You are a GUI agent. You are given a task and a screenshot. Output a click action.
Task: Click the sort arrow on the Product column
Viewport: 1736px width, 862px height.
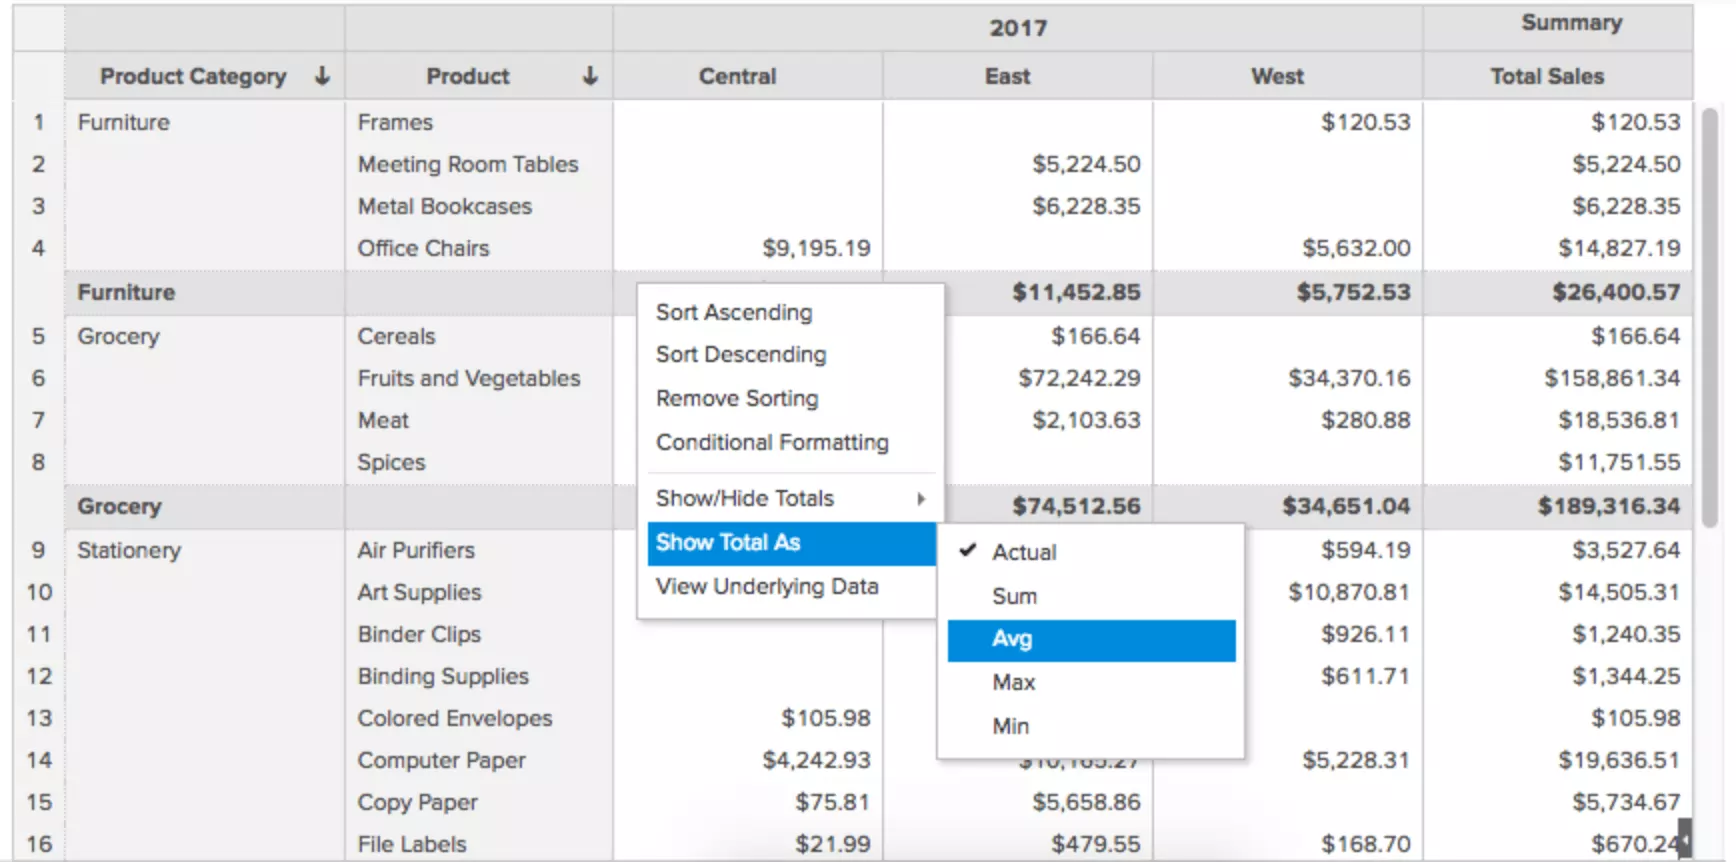tap(591, 75)
